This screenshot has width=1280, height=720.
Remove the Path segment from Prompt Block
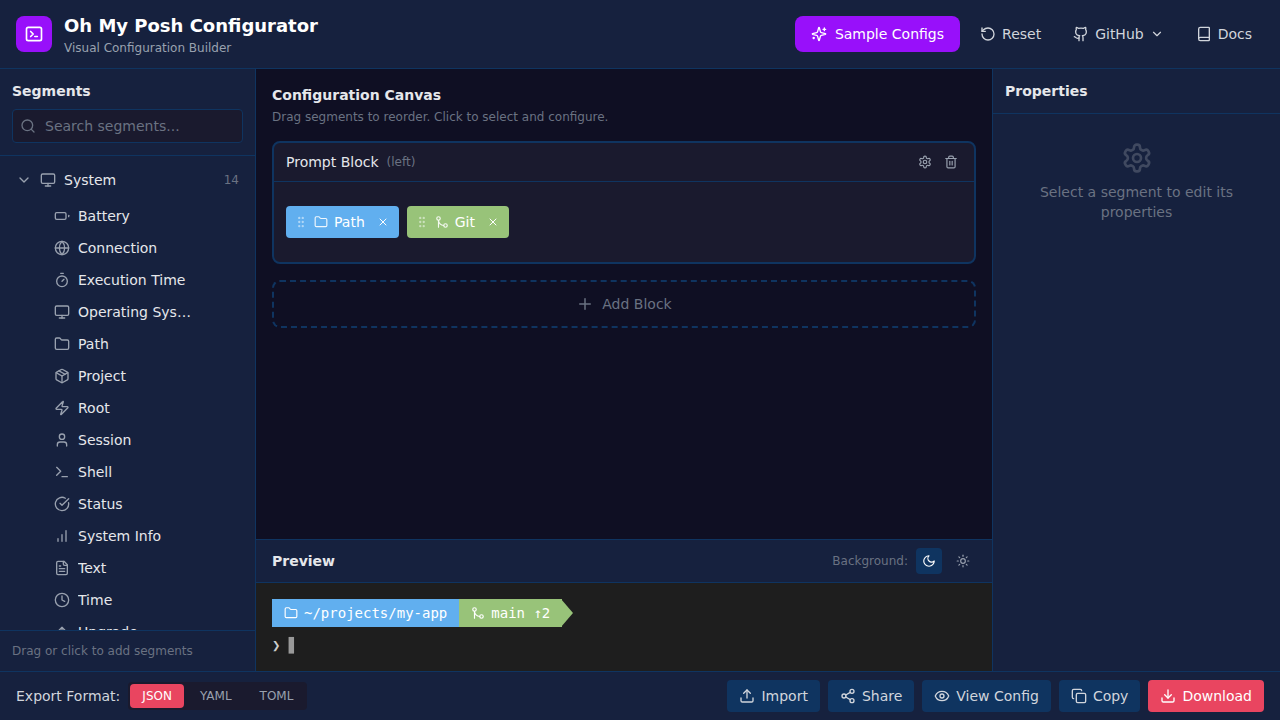(x=383, y=221)
